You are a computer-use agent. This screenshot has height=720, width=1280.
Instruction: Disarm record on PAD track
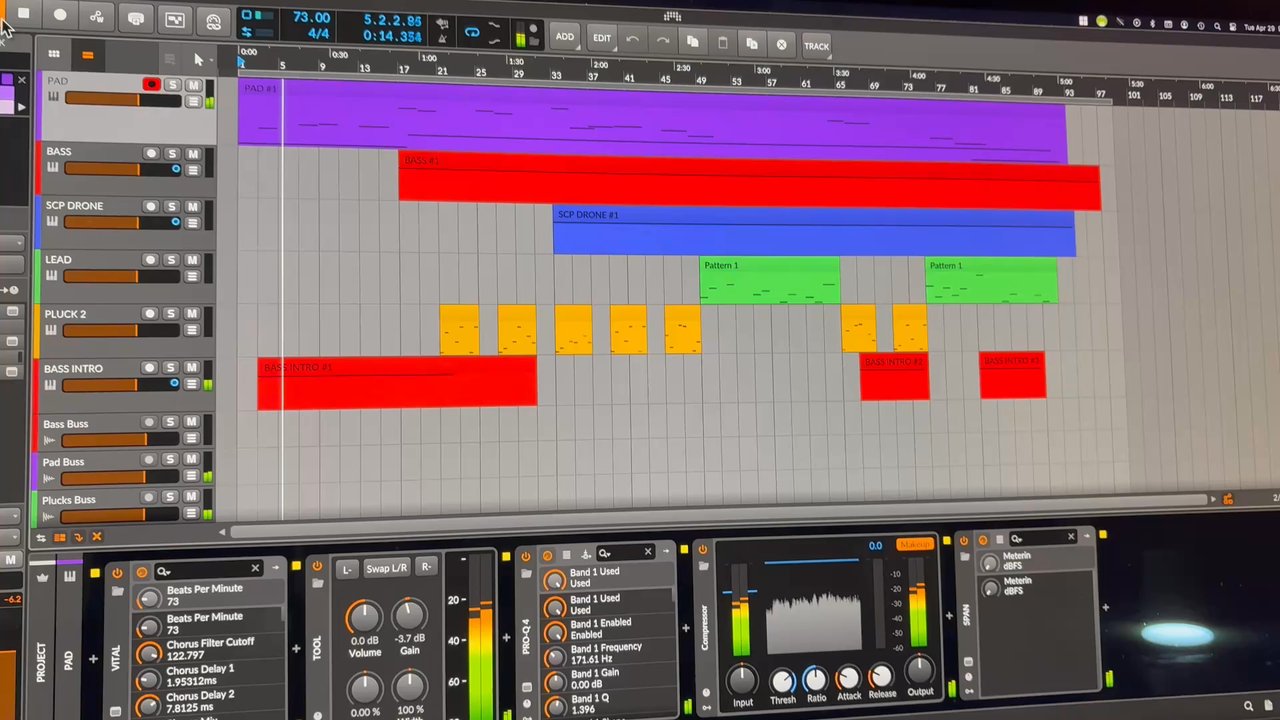(151, 84)
